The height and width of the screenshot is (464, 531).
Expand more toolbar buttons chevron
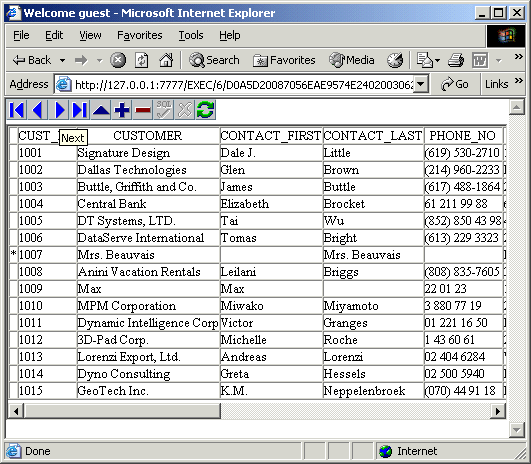click(518, 56)
